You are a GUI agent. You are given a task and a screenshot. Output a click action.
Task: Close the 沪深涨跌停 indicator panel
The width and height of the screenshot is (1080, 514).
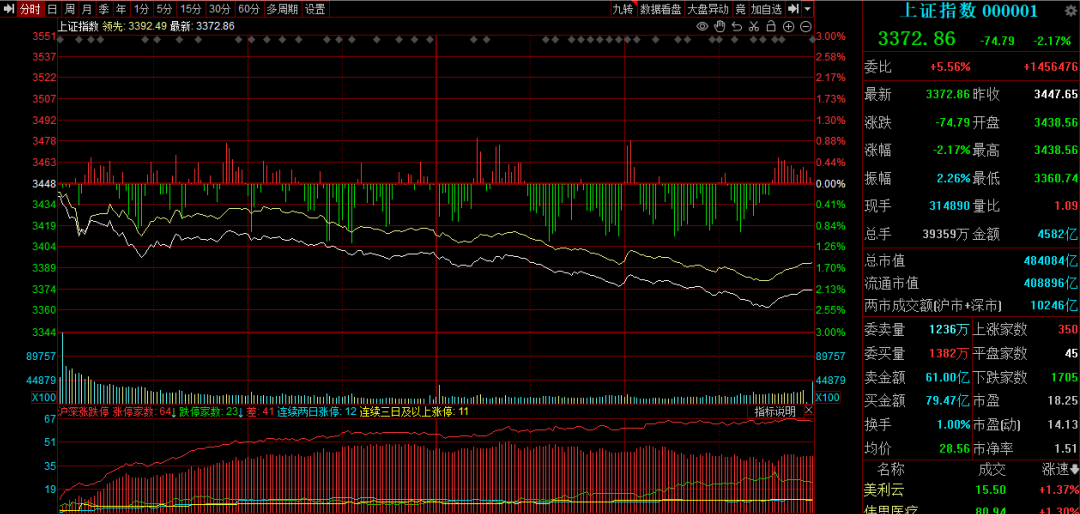click(809, 411)
